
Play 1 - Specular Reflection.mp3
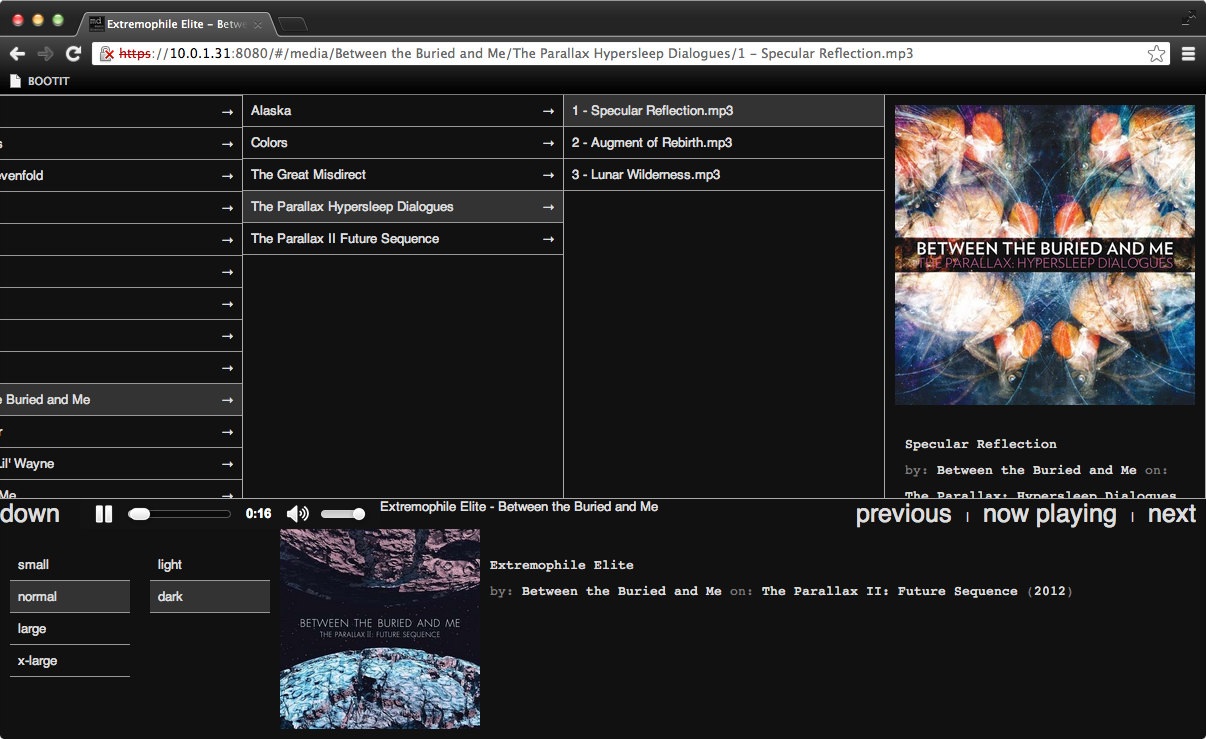724,111
